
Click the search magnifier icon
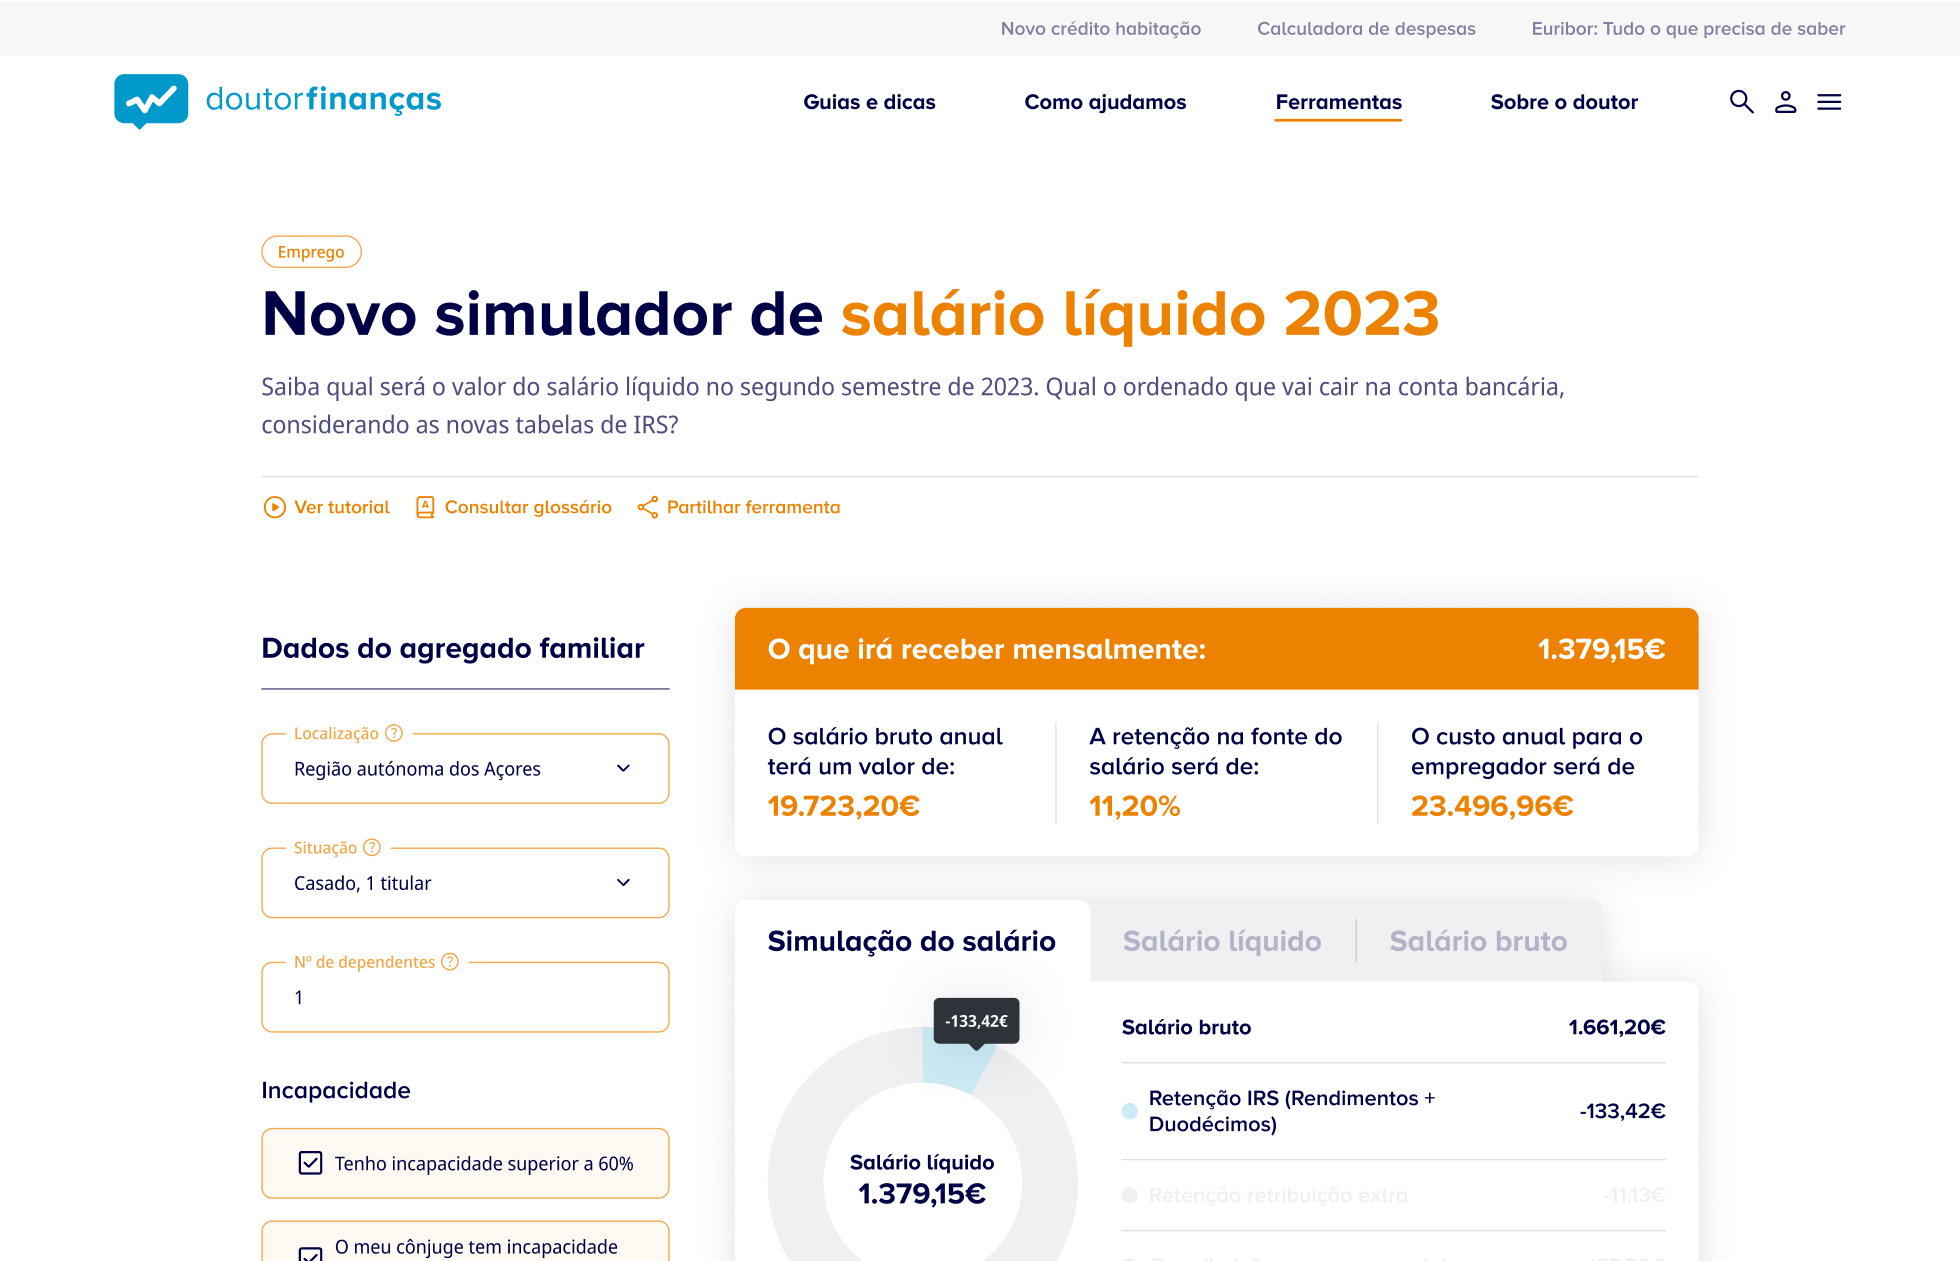pos(1741,102)
